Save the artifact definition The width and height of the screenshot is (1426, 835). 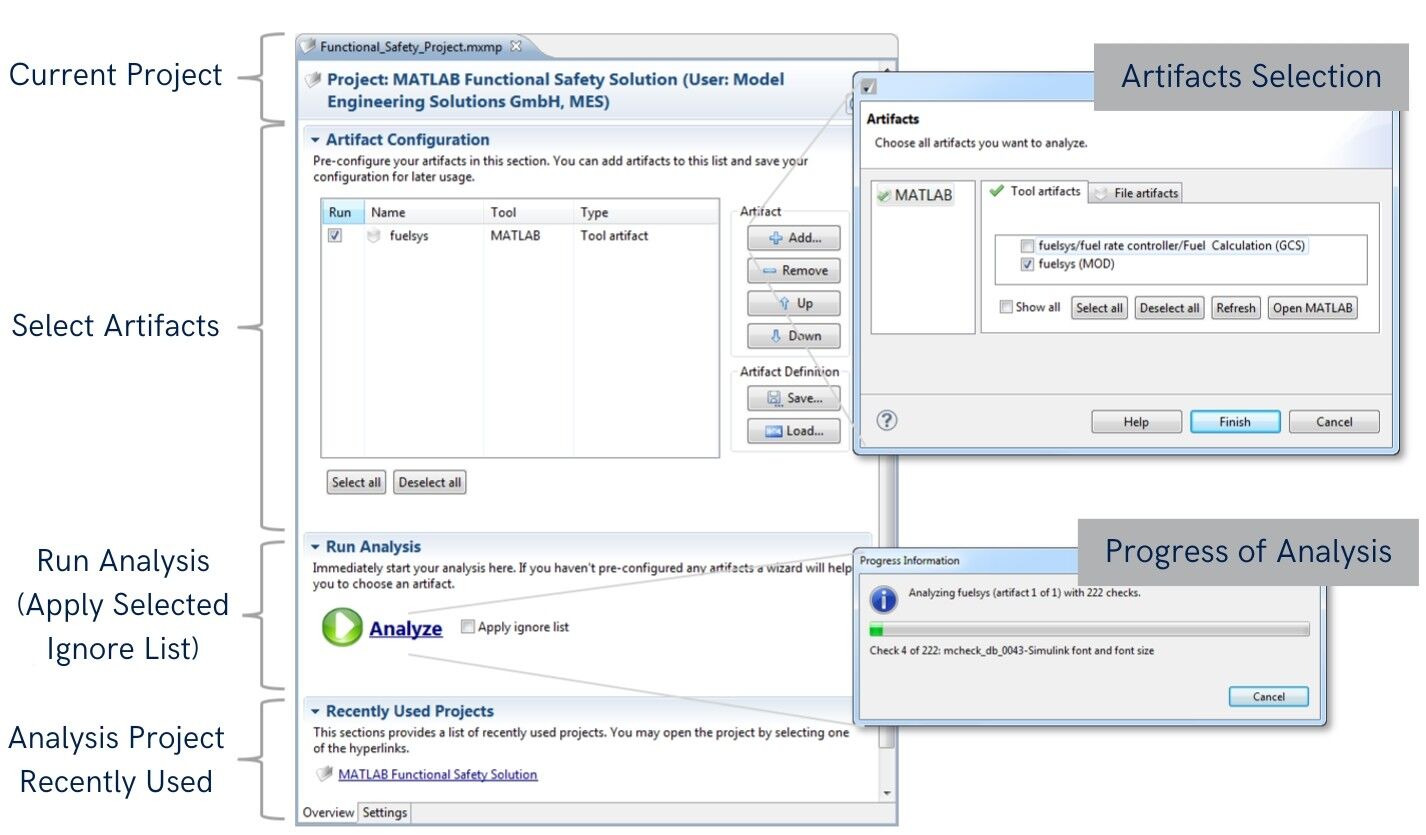pos(793,398)
